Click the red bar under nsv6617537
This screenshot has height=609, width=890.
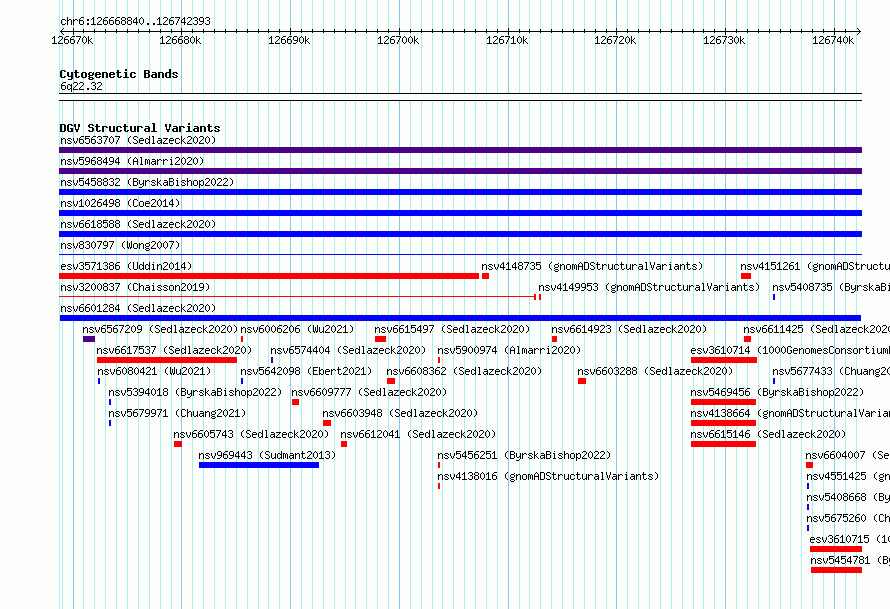tap(167, 360)
